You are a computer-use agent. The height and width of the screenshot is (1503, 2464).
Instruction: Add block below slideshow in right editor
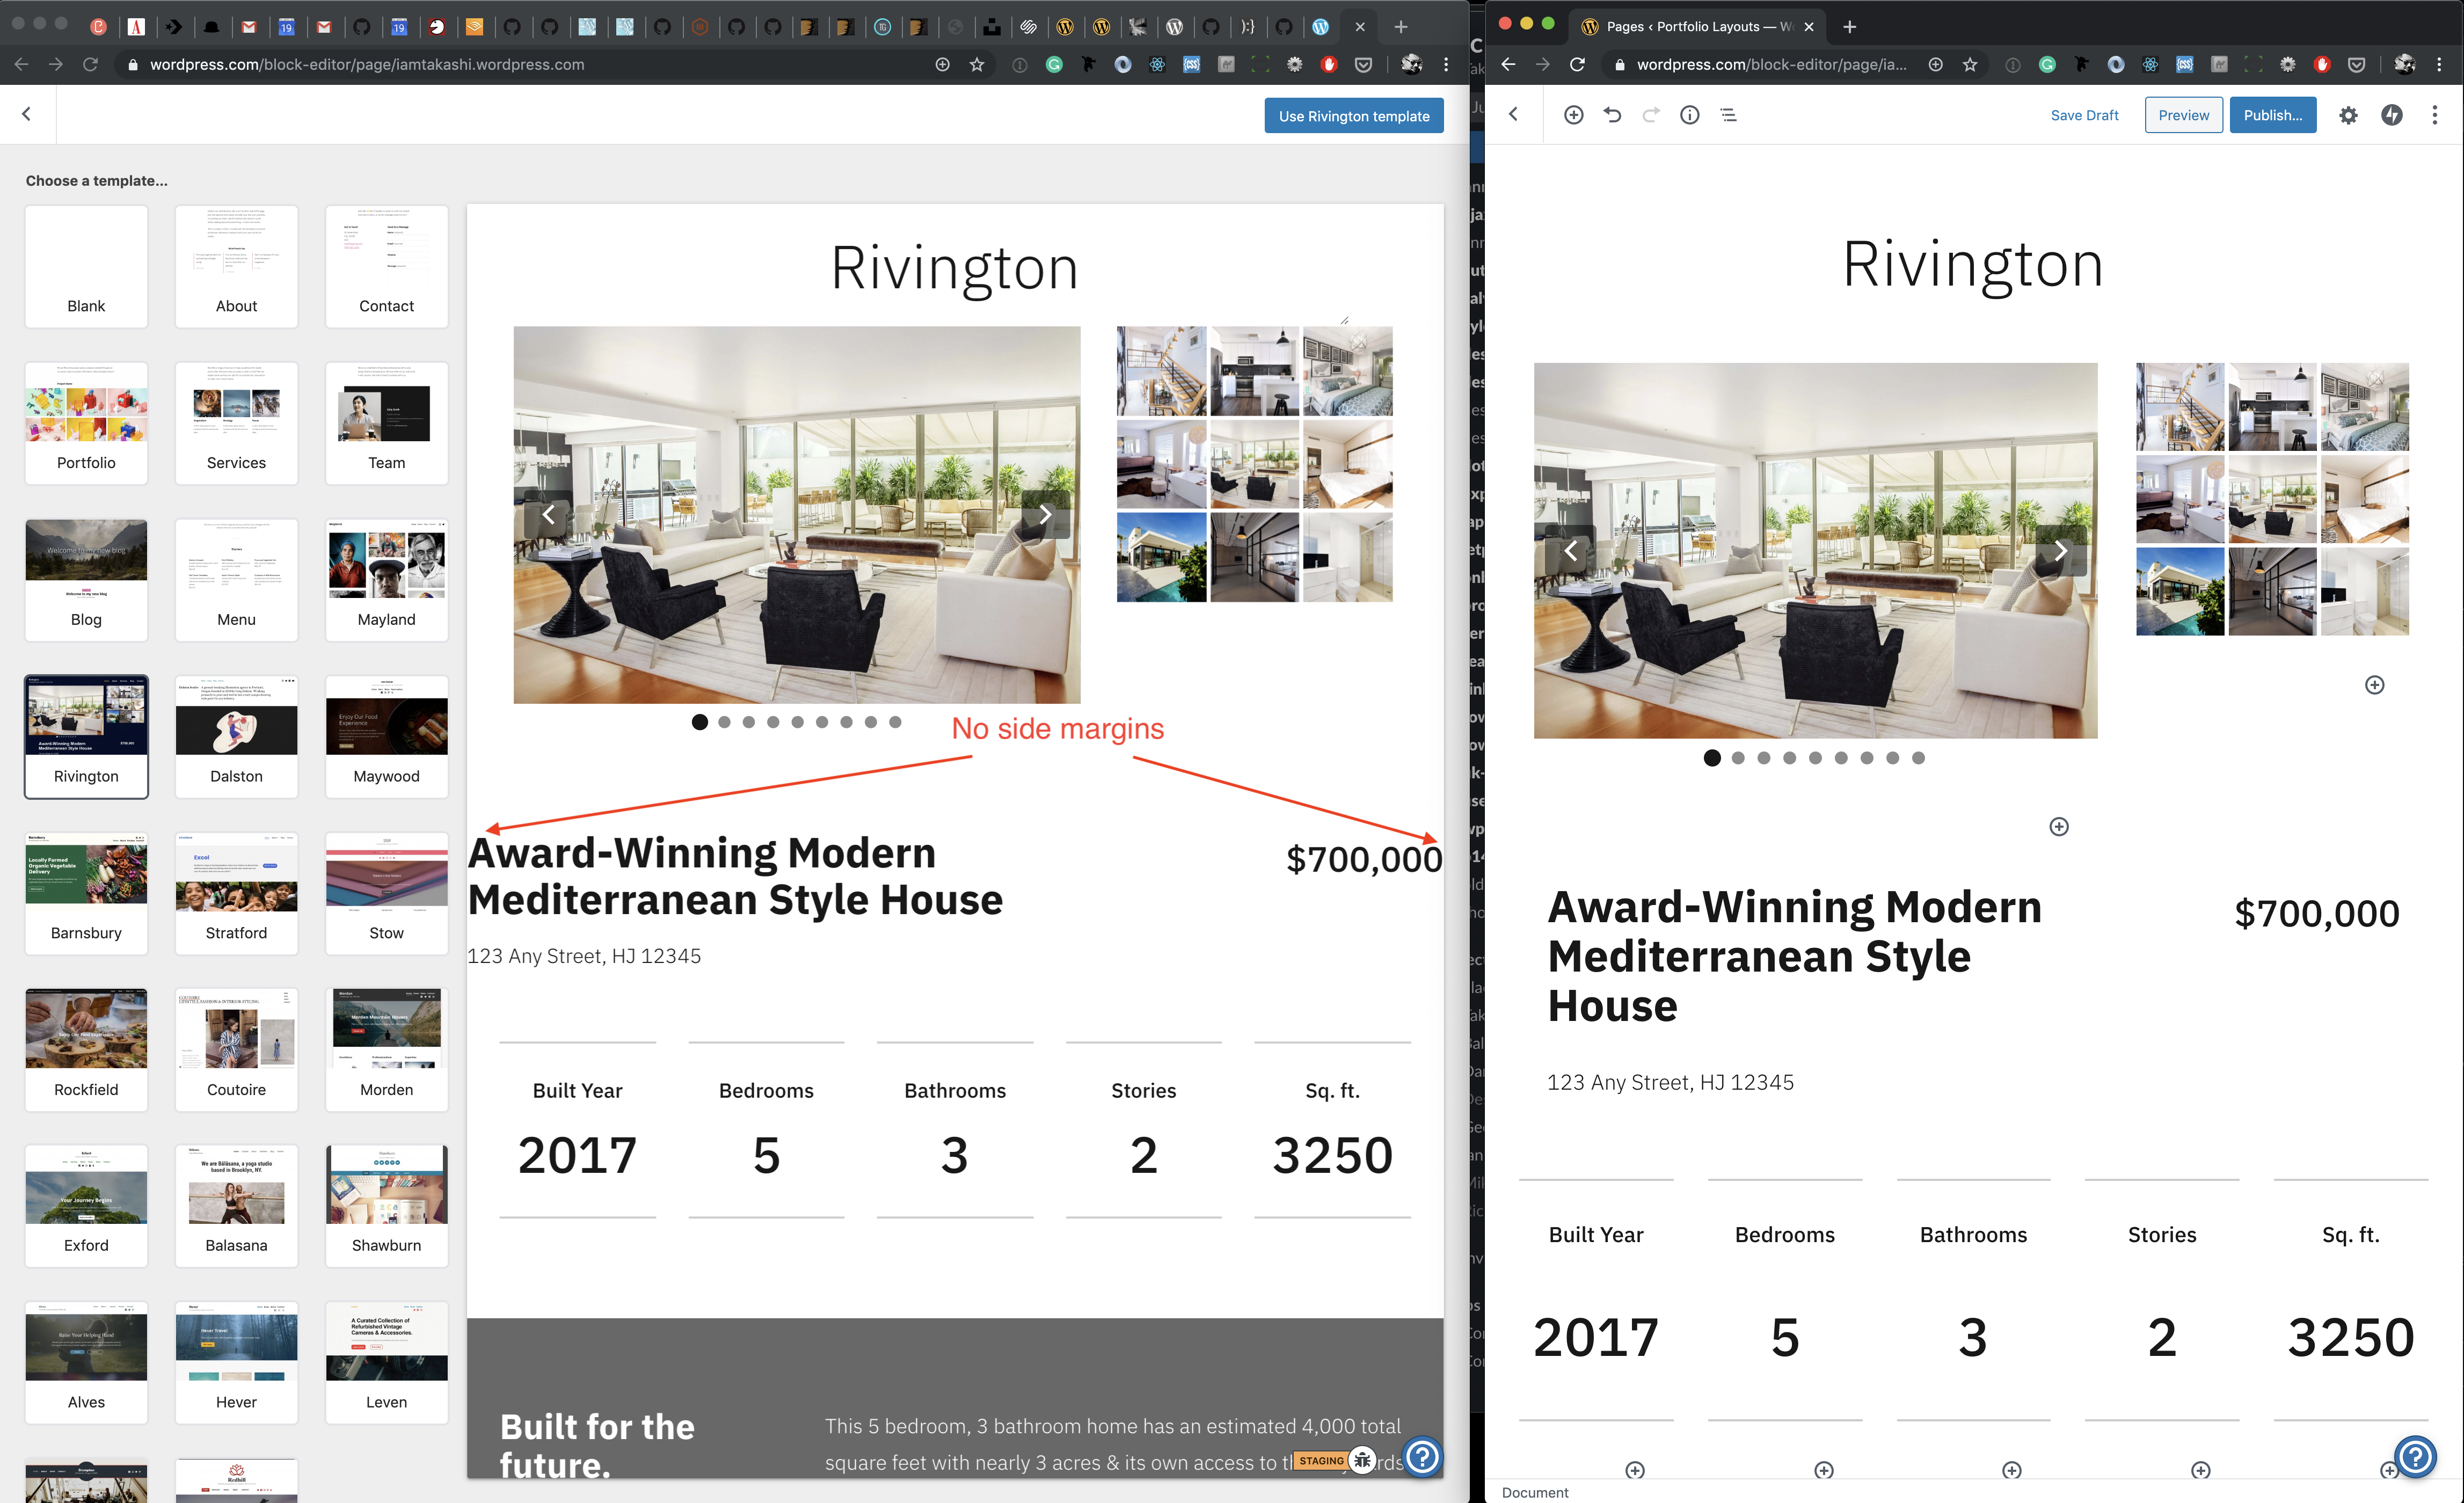(x=2058, y=826)
